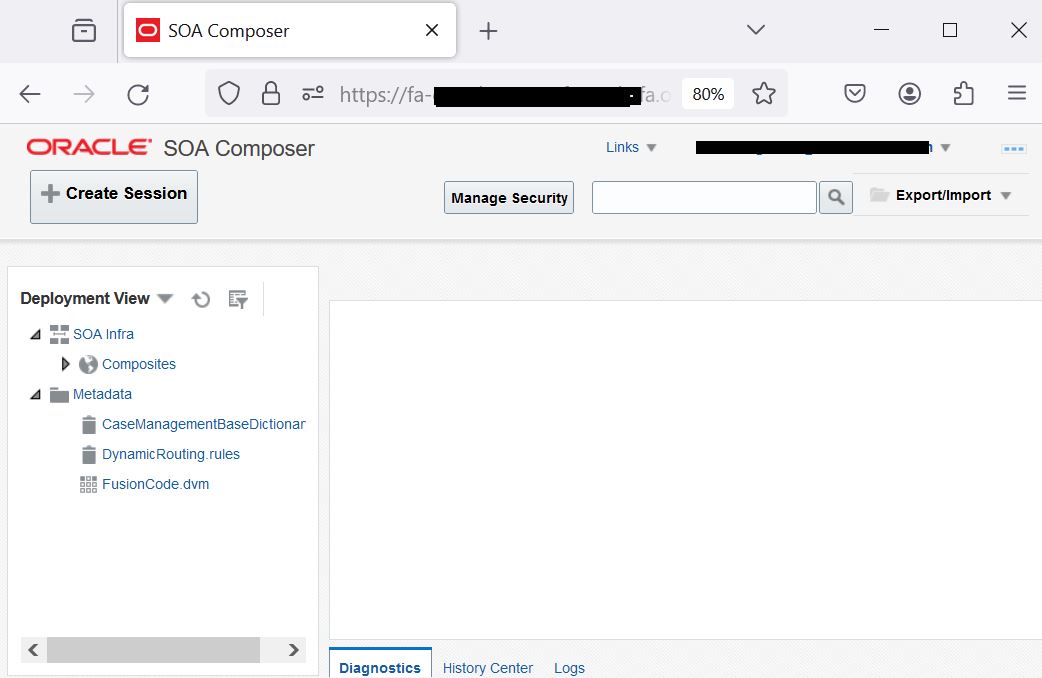Switch to the Diagnostics tab
This screenshot has height=678, width=1042.
pos(380,667)
